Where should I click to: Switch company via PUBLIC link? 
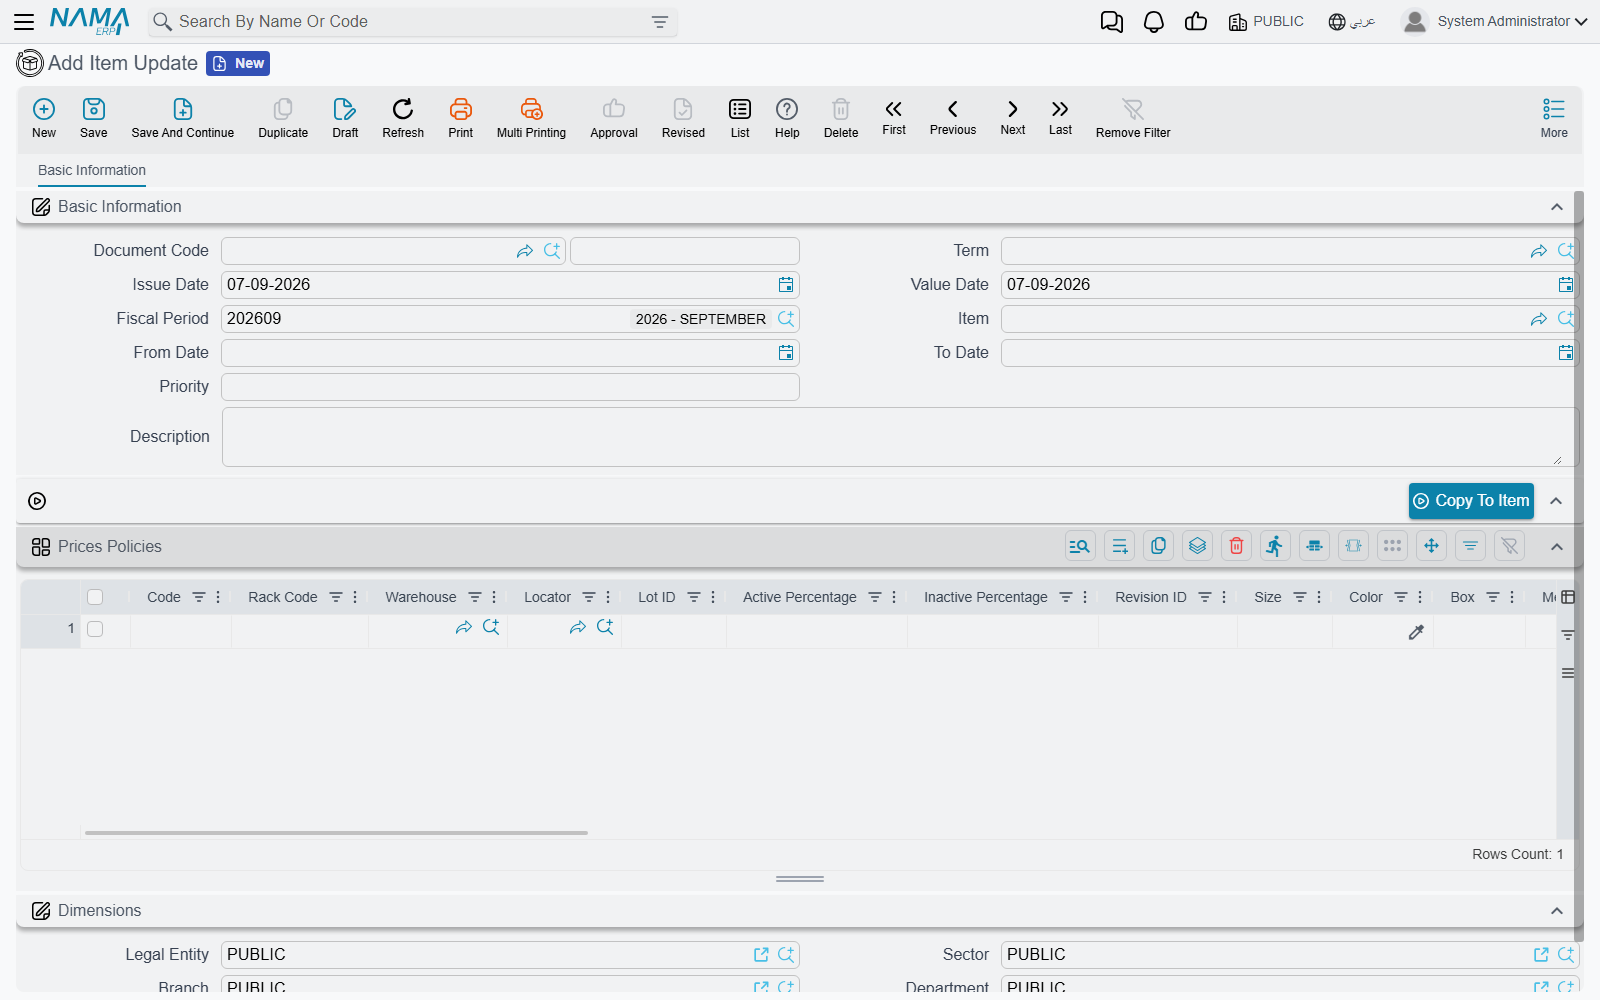click(1266, 22)
